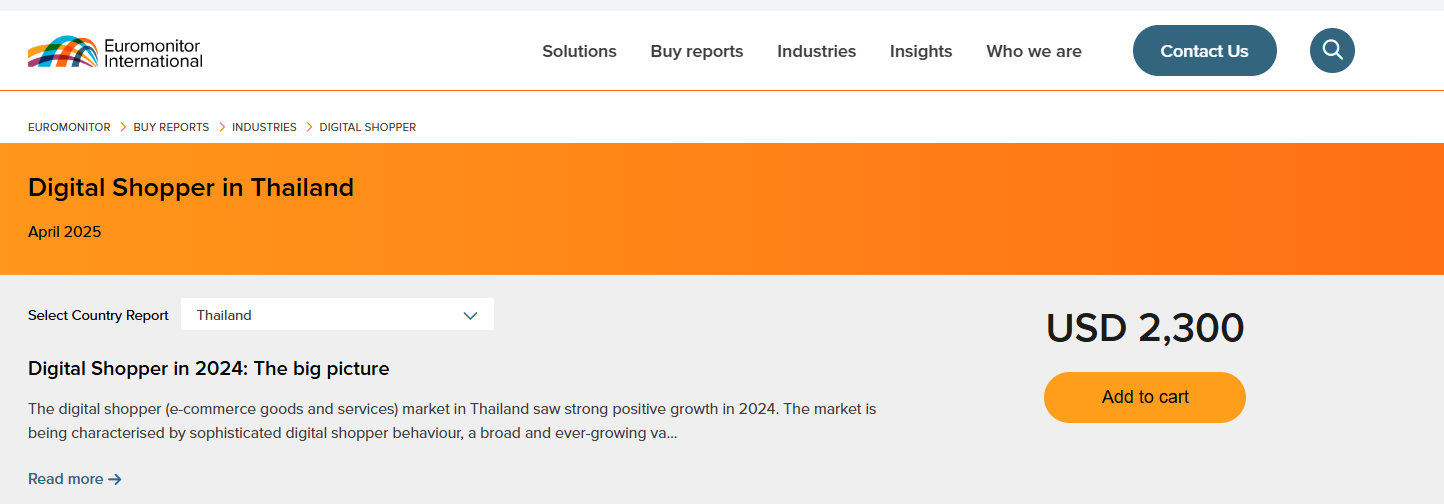
Task: Click the DIGITAL SHOPPER breadcrumb
Action: point(367,127)
